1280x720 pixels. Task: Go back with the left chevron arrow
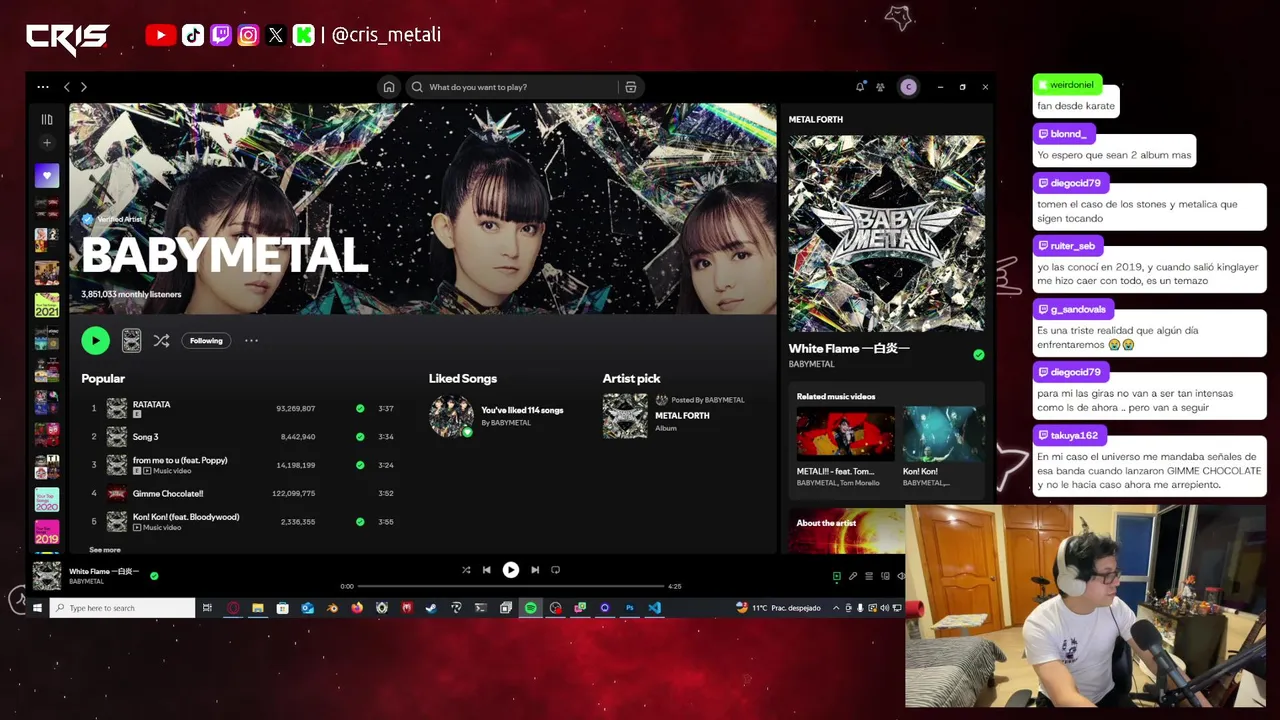tap(67, 87)
